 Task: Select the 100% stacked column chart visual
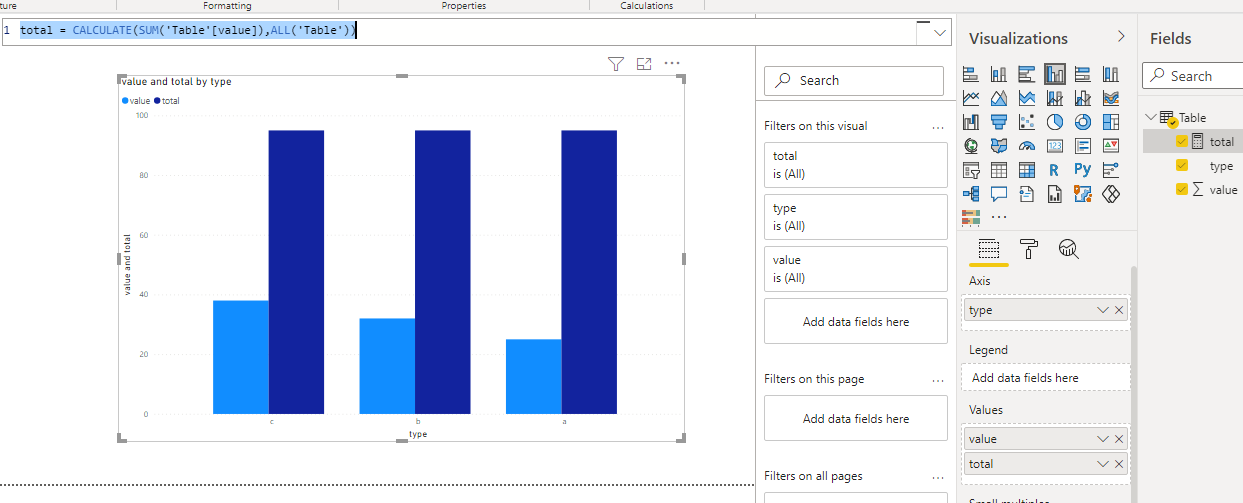1110,74
